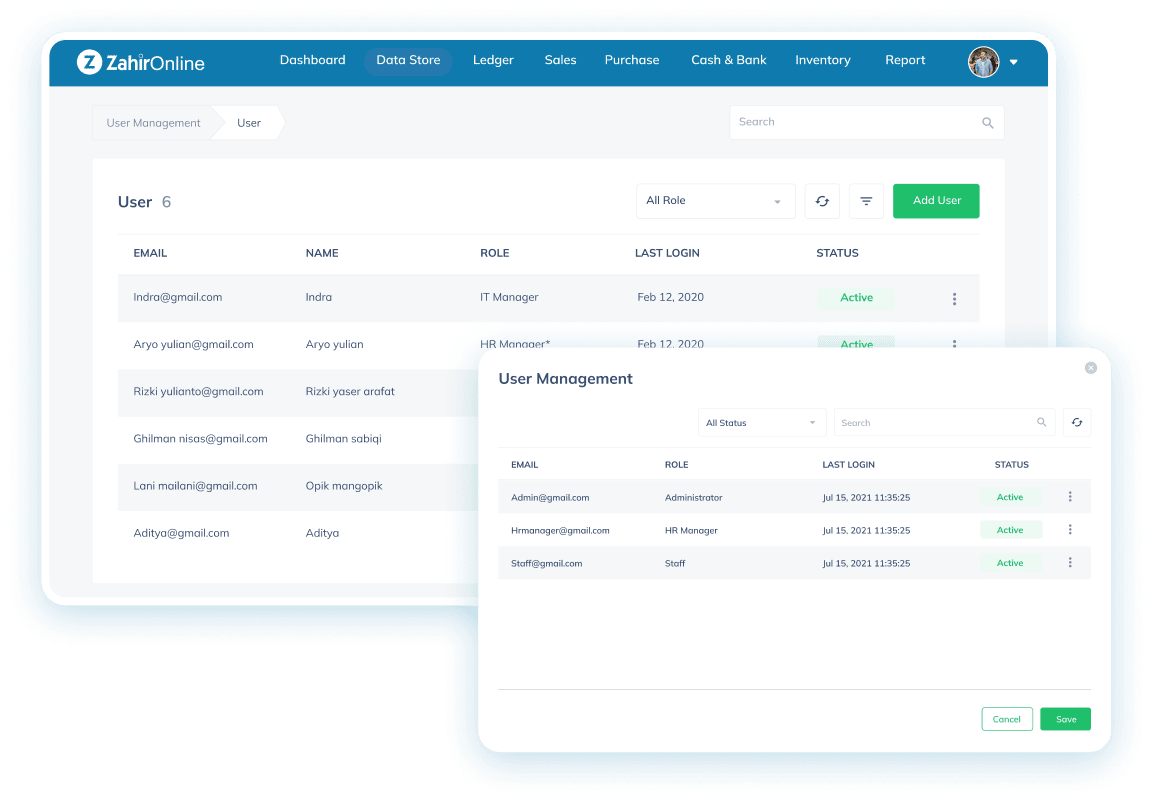The image size is (1151, 801).
Task: Click the Cancel button in dialog
Action: coord(1006,719)
